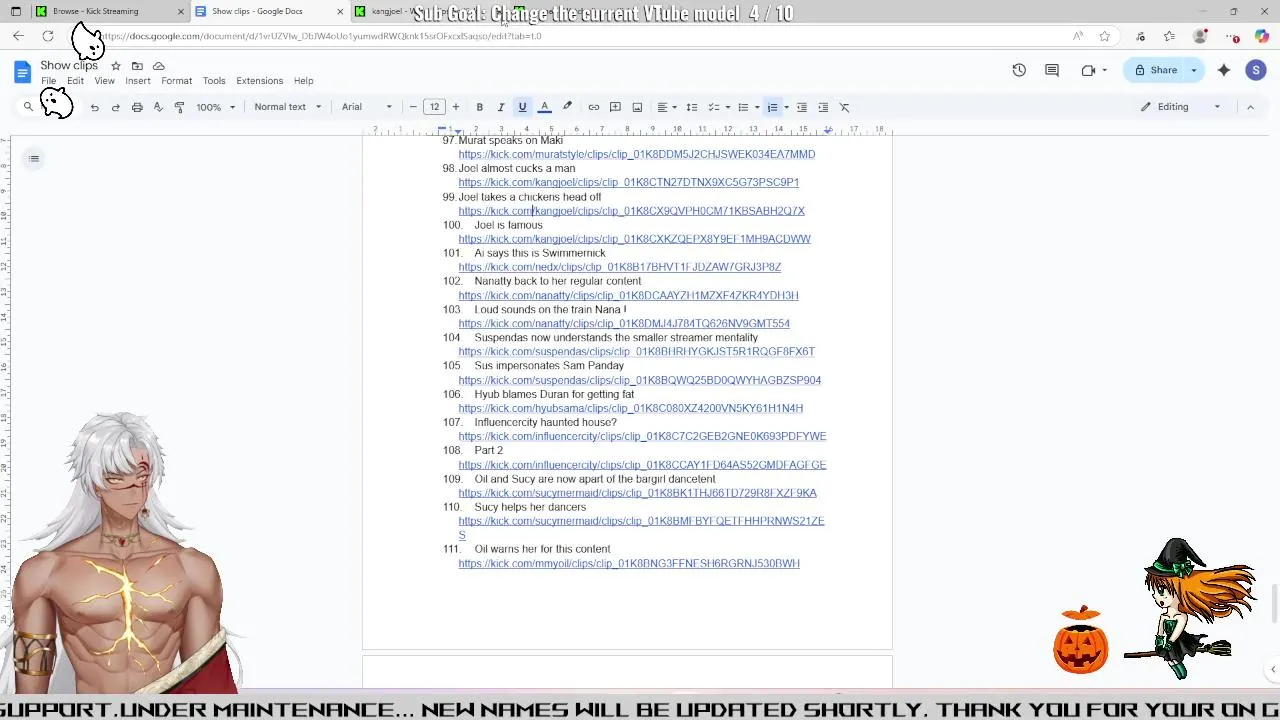1280x720 pixels.
Task: Expand the checklist style menu arrow
Action: click(727, 107)
